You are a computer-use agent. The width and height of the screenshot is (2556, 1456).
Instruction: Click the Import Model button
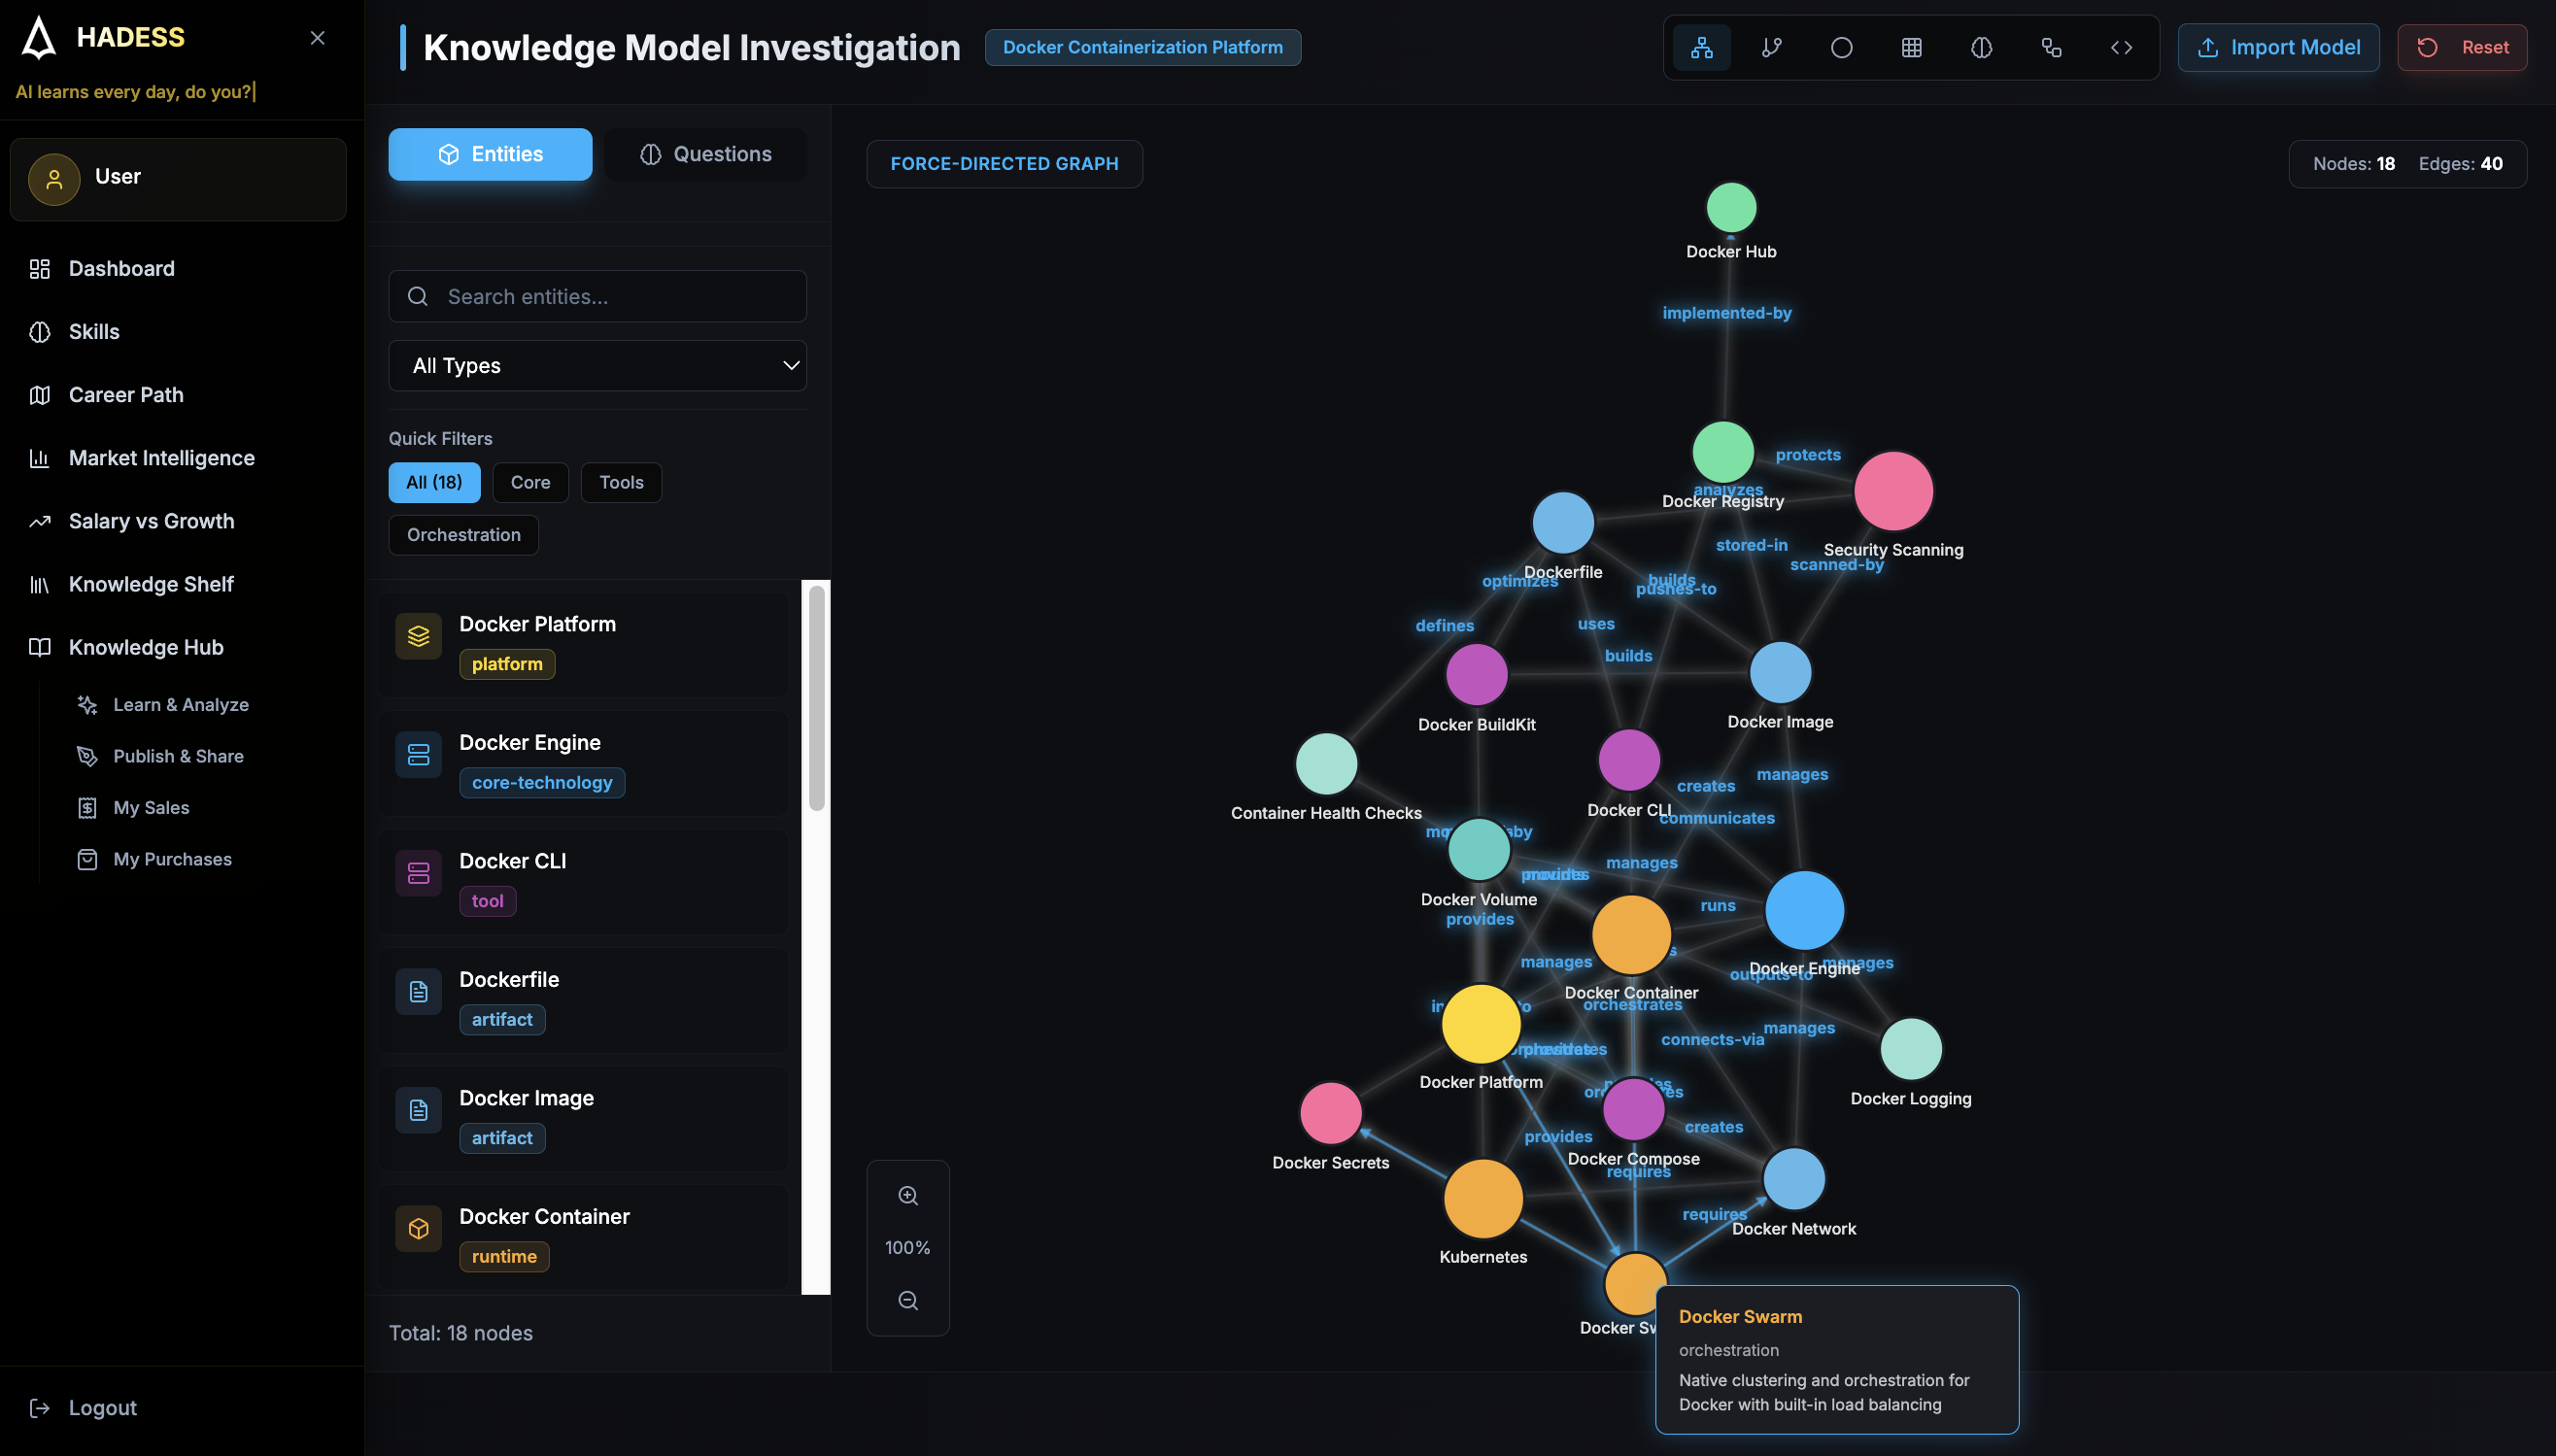click(2277, 47)
